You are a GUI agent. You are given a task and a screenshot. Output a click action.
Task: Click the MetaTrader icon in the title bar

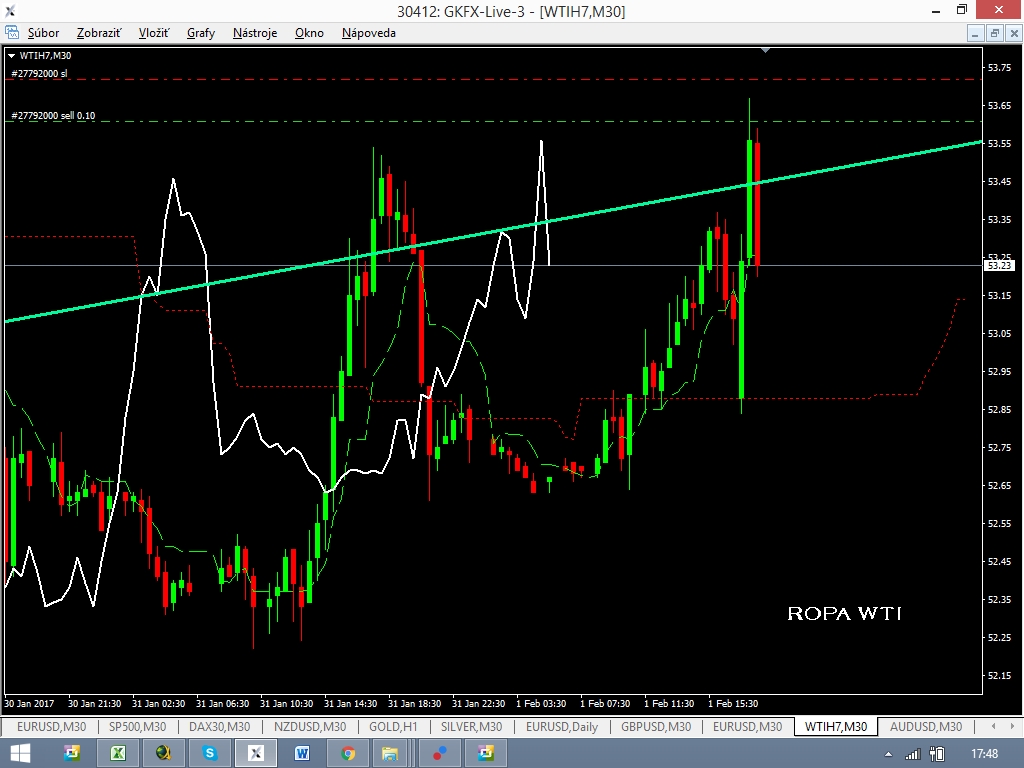pyautogui.click(x=10, y=10)
